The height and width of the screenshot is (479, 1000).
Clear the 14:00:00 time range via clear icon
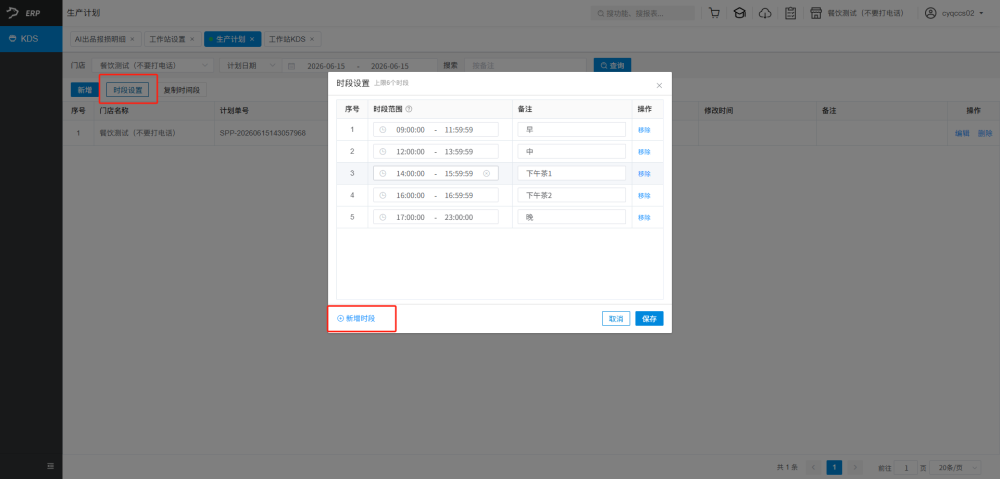pyautogui.click(x=487, y=173)
